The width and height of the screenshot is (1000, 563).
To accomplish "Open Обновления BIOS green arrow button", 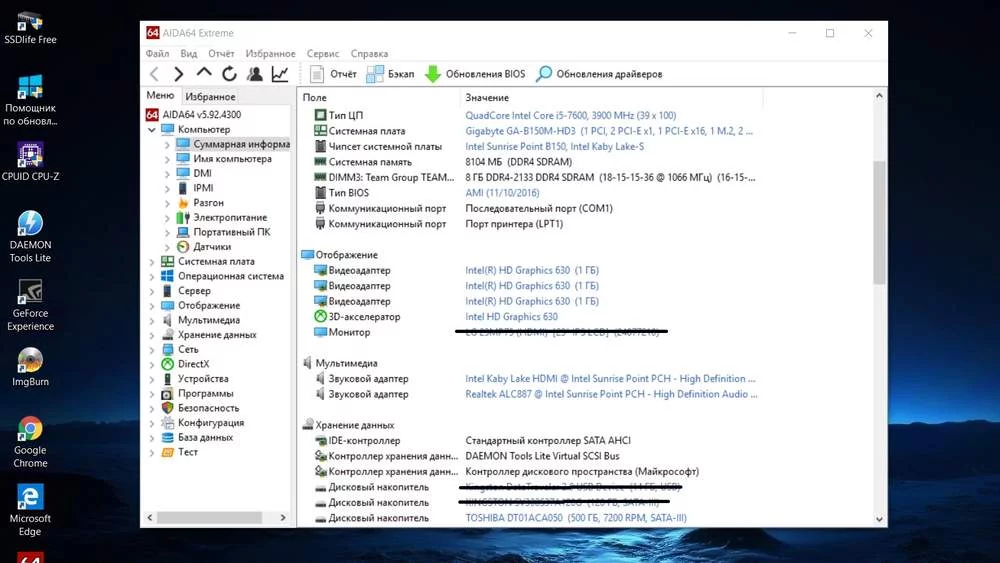I will coord(475,74).
